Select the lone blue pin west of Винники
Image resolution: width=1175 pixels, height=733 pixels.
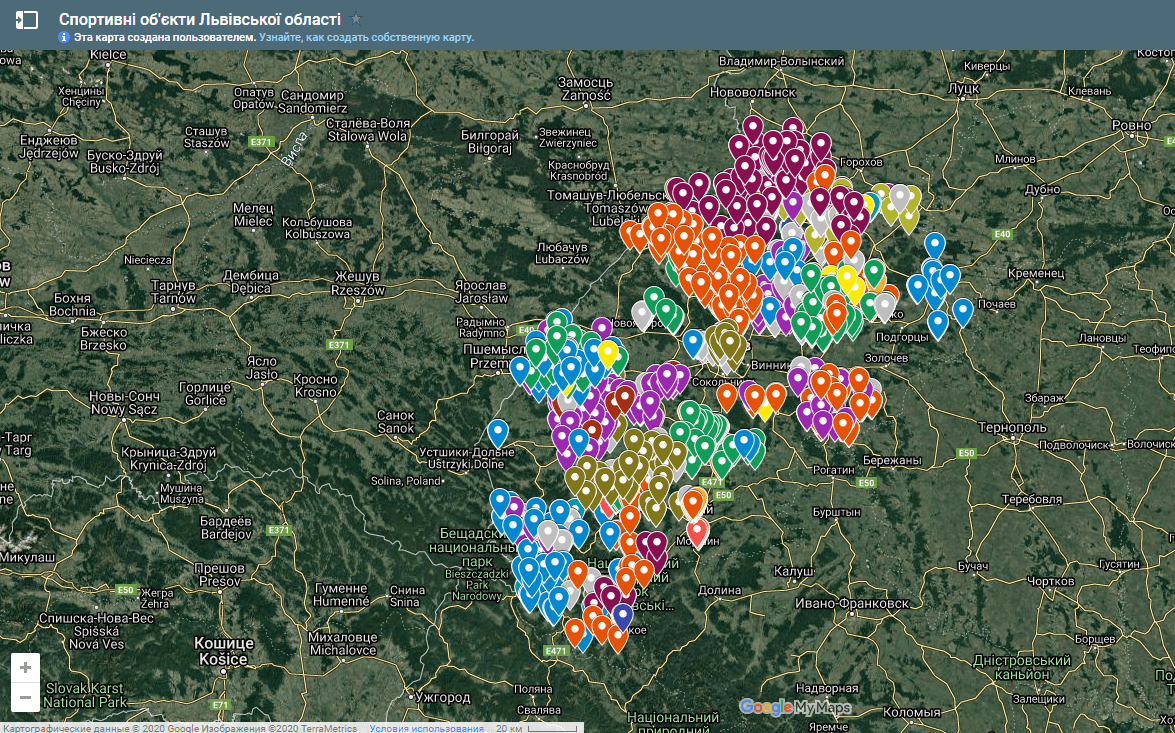click(x=692, y=341)
